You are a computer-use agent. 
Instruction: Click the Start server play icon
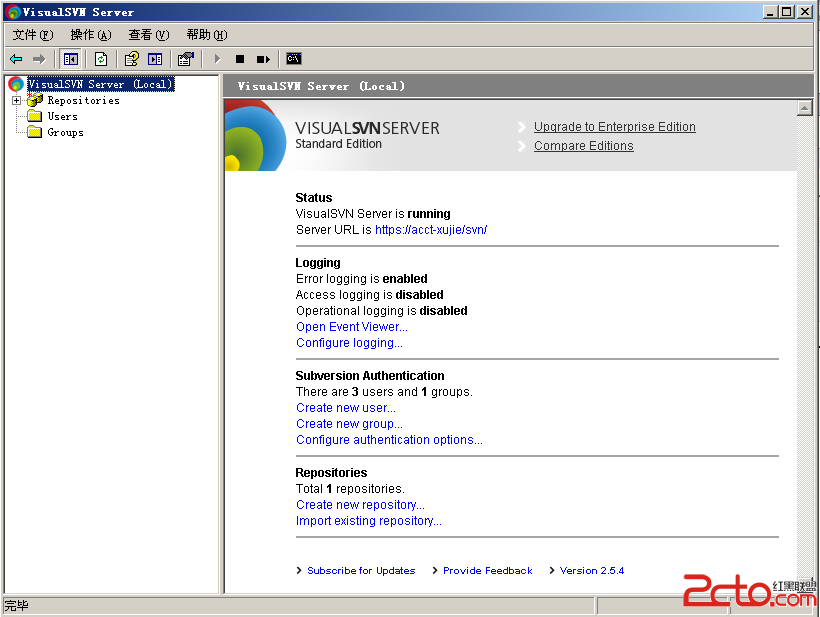click(218, 59)
